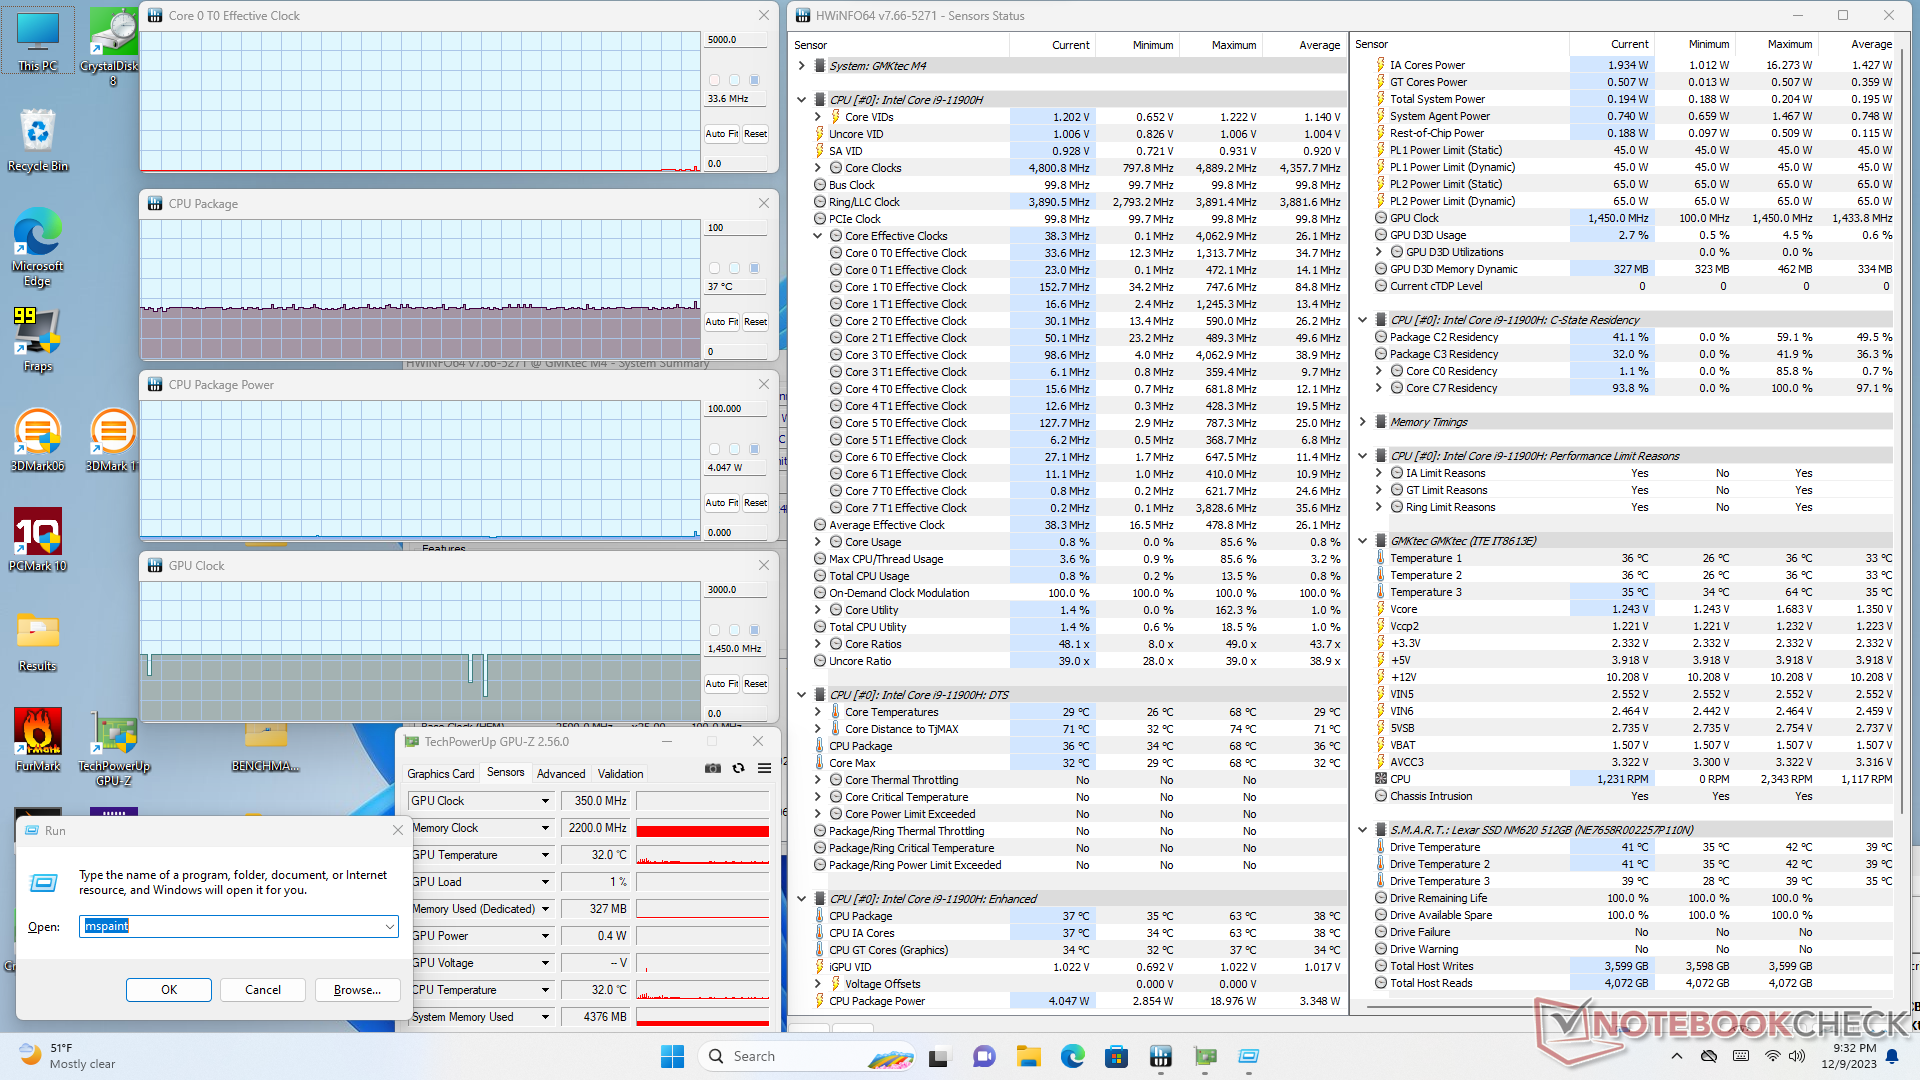Viewport: 1920px width, 1080px height.
Task: Select the 3DMark06 desktop icon
Action: tap(38, 440)
